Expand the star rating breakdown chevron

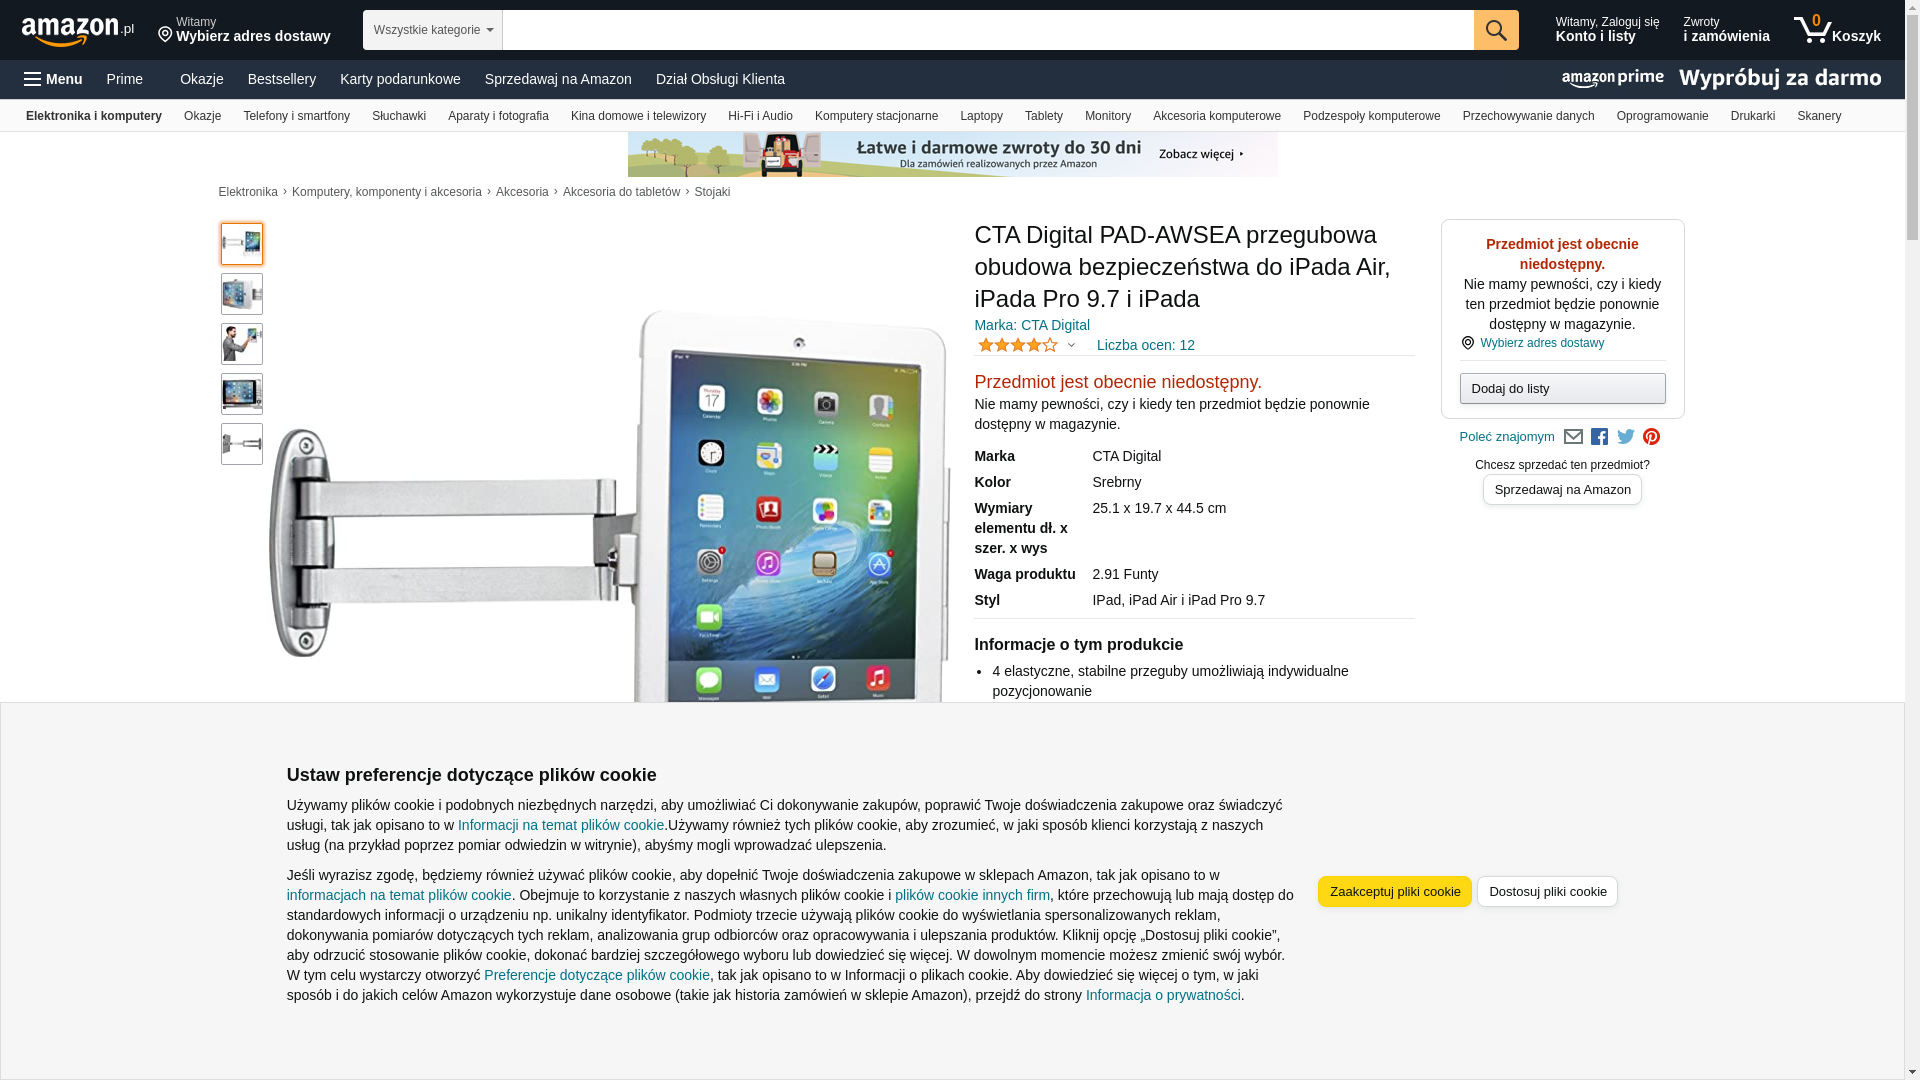[x=1071, y=346]
